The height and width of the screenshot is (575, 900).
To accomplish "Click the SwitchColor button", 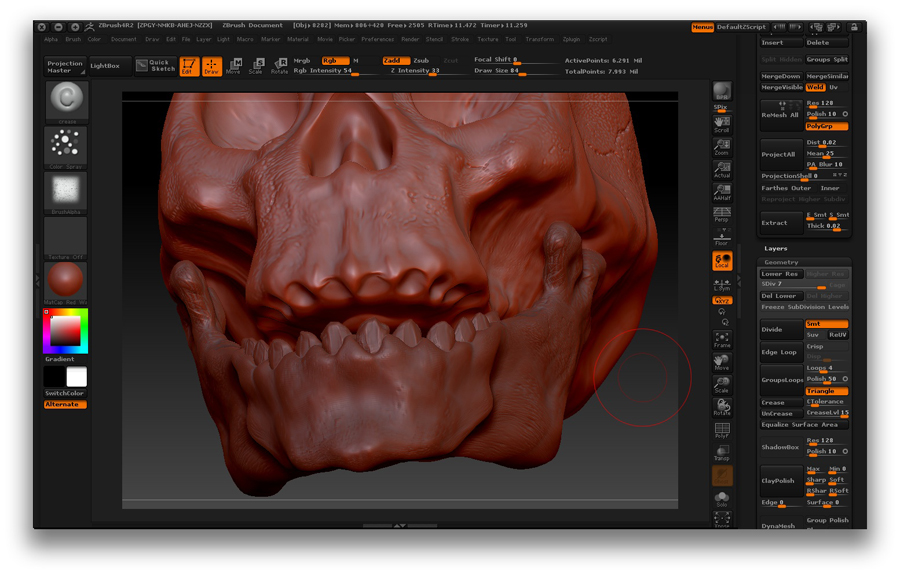I will click(65, 394).
